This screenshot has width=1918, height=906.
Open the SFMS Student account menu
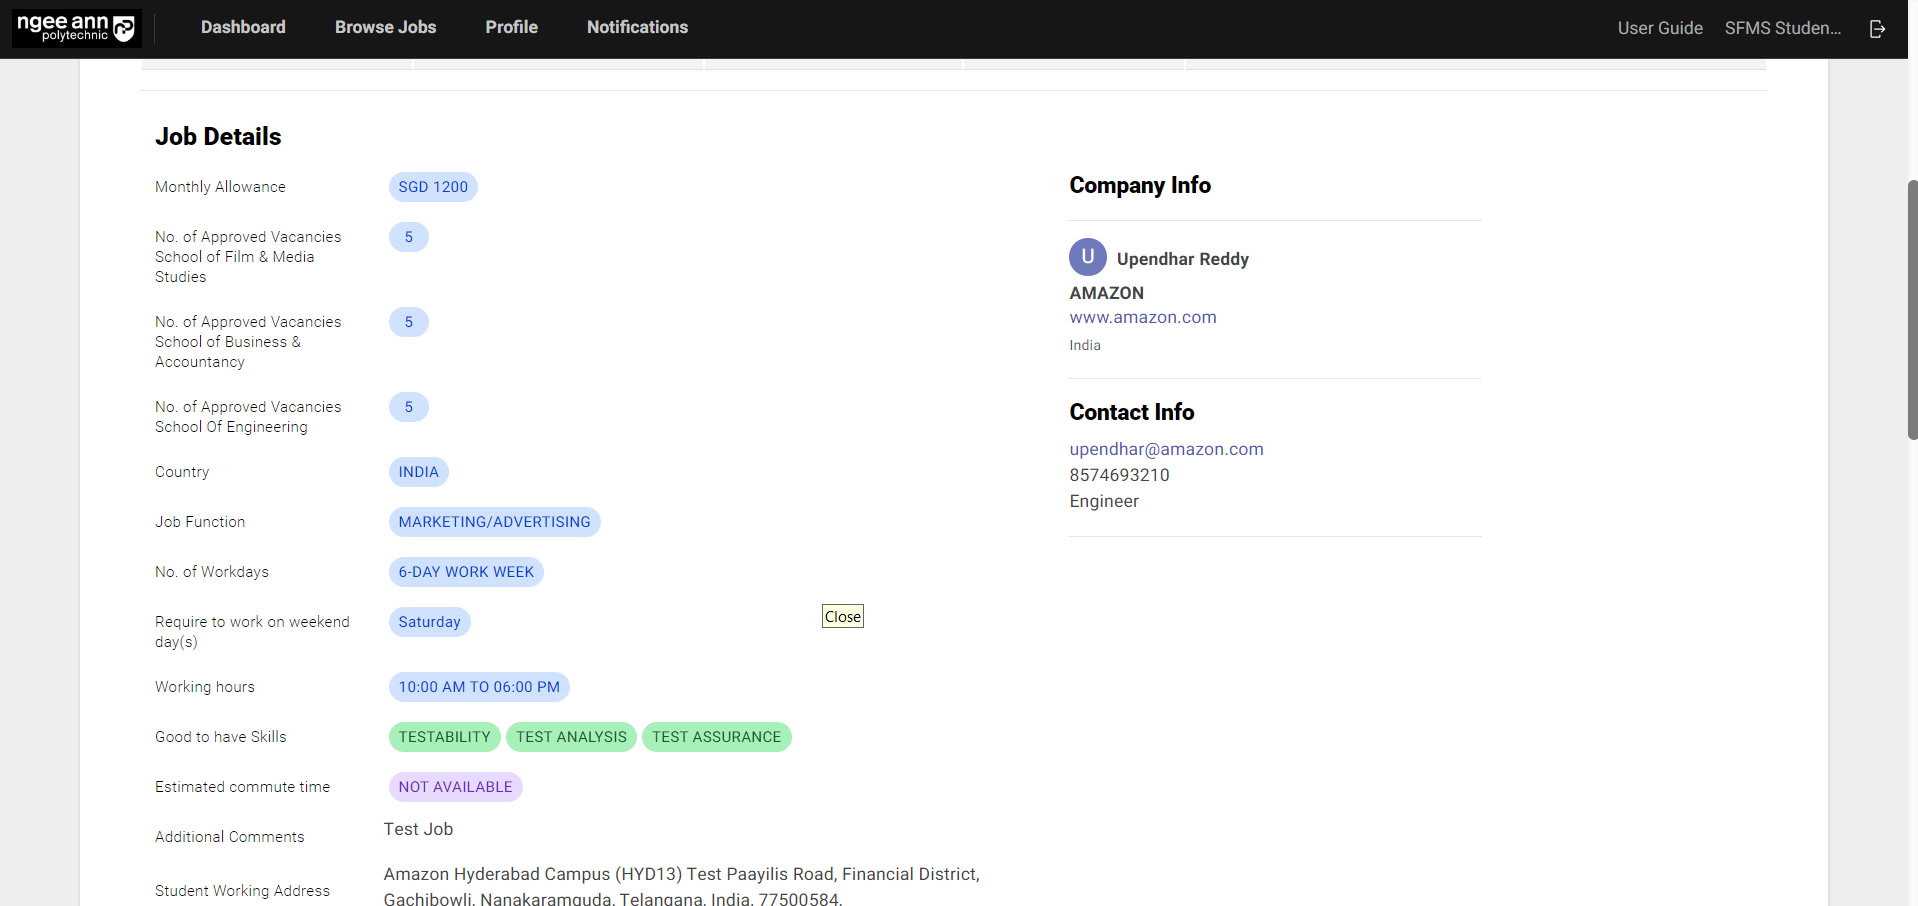(x=1782, y=29)
